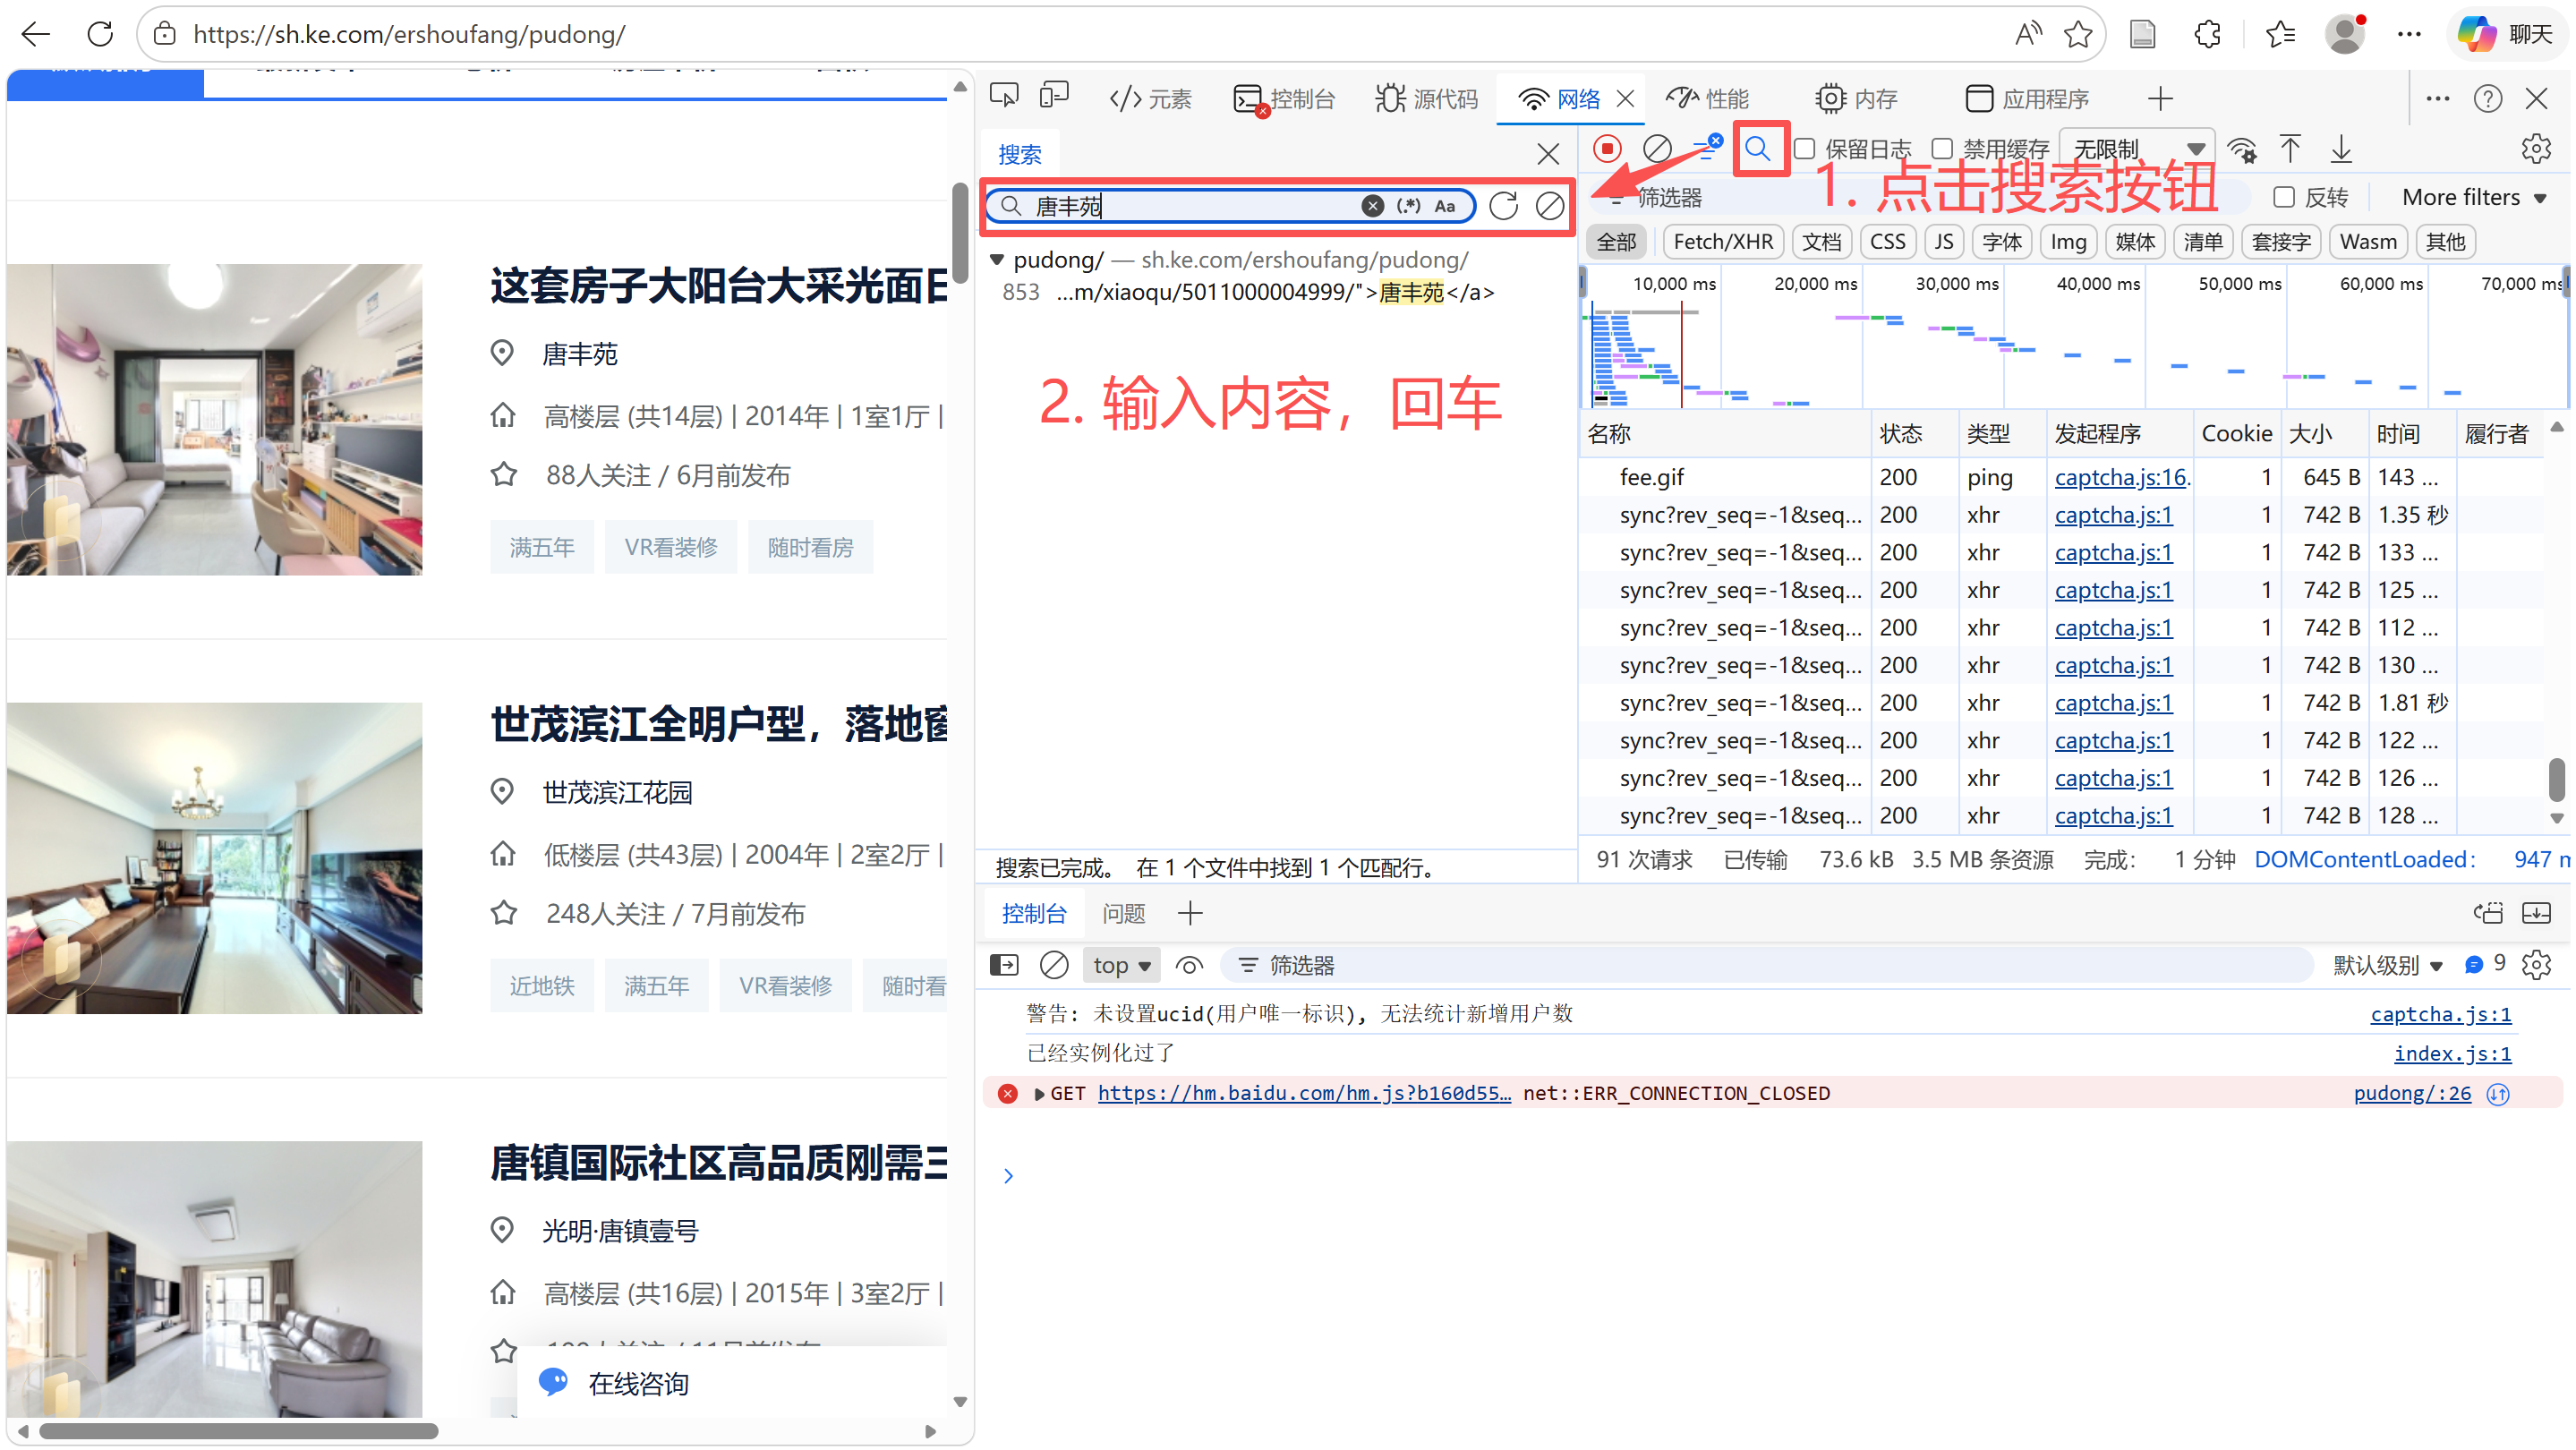Open the browser extensions puzzle icon

click(2208, 34)
